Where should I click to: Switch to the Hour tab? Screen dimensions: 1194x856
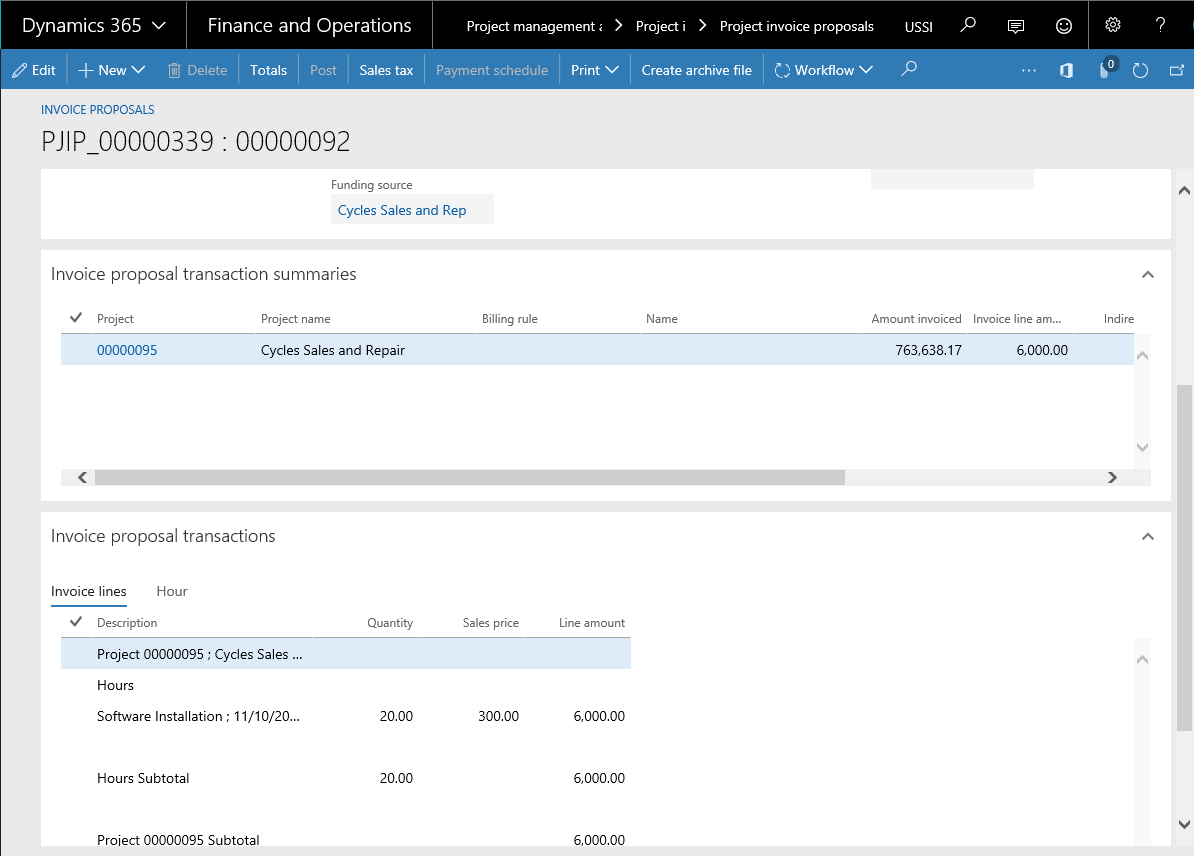click(171, 591)
